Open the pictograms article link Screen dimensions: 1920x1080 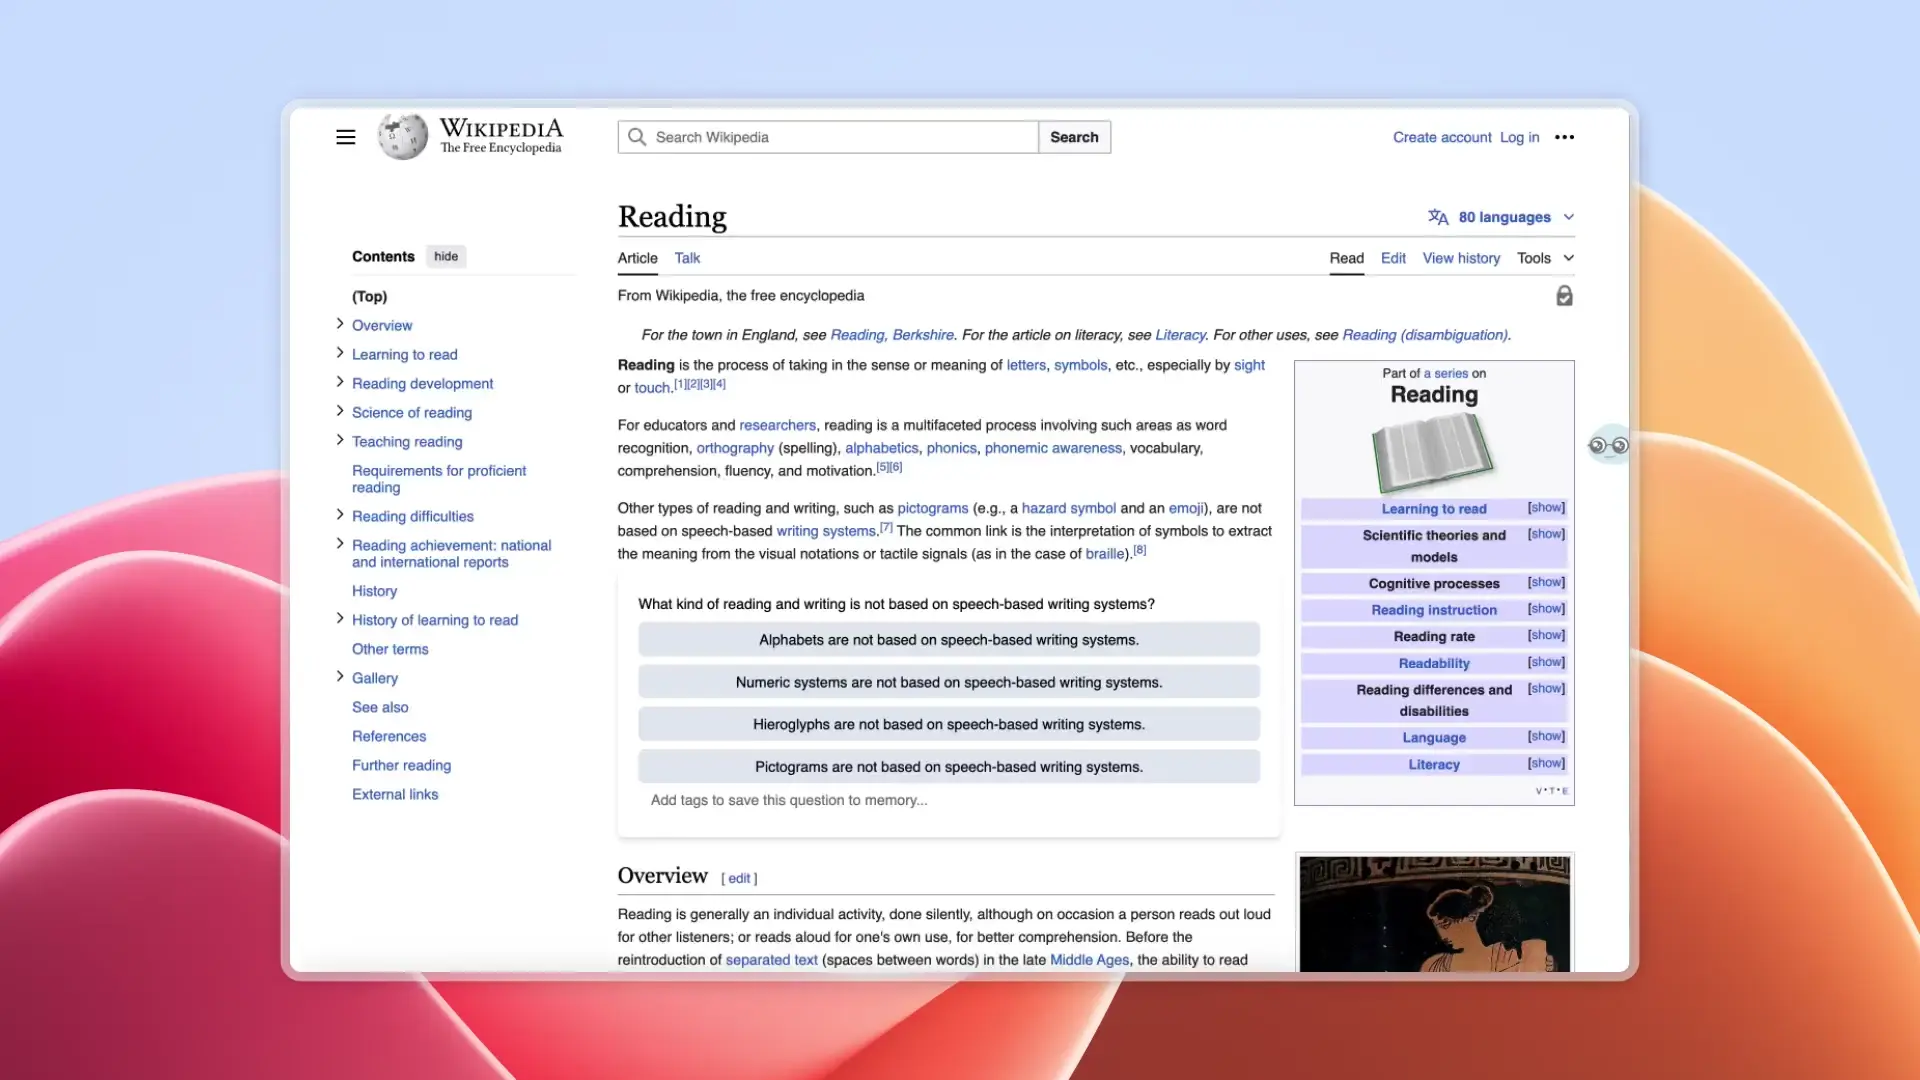click(932, 508)
